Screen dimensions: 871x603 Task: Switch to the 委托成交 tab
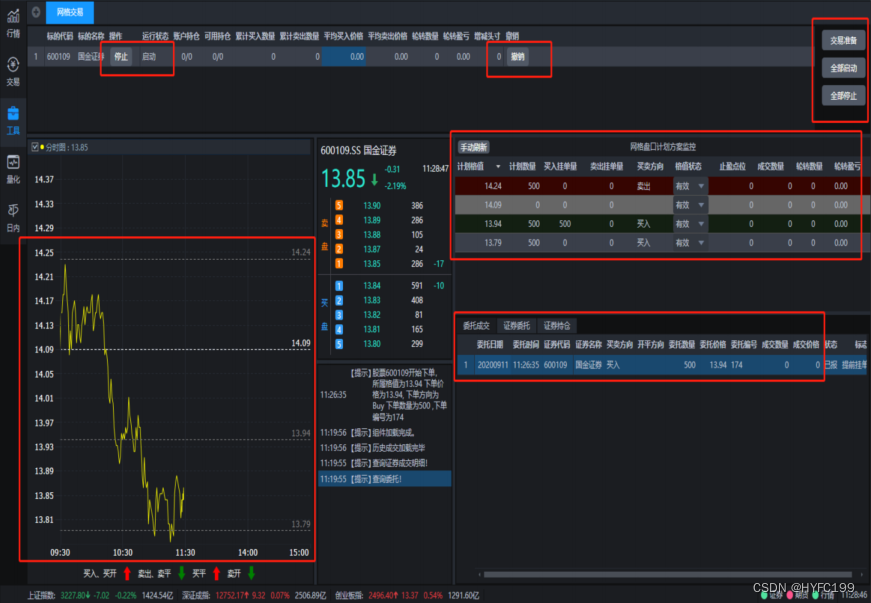(x=476, y=326)
